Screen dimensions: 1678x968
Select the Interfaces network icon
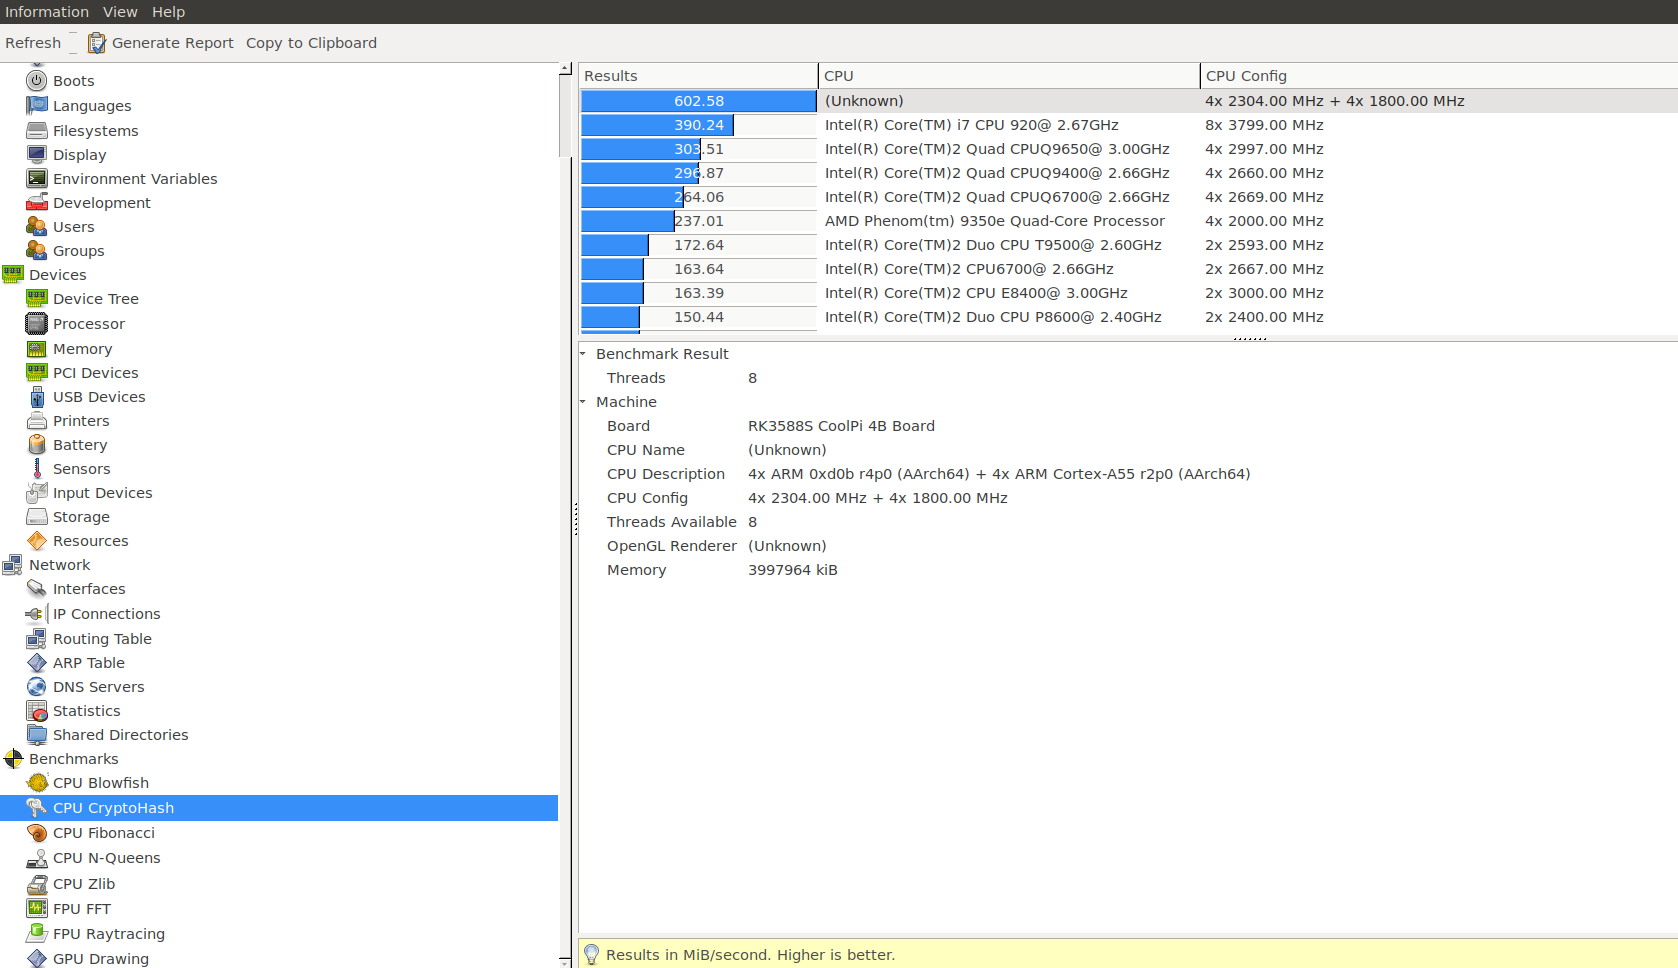coord(37,589)
